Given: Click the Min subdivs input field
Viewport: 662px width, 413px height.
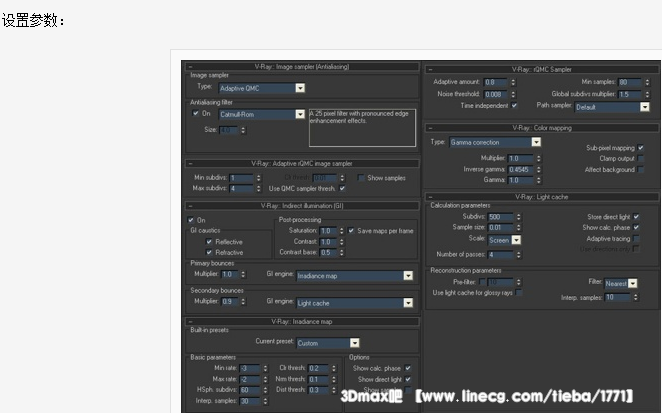Looking at the screenshot, I should (241, 178).
